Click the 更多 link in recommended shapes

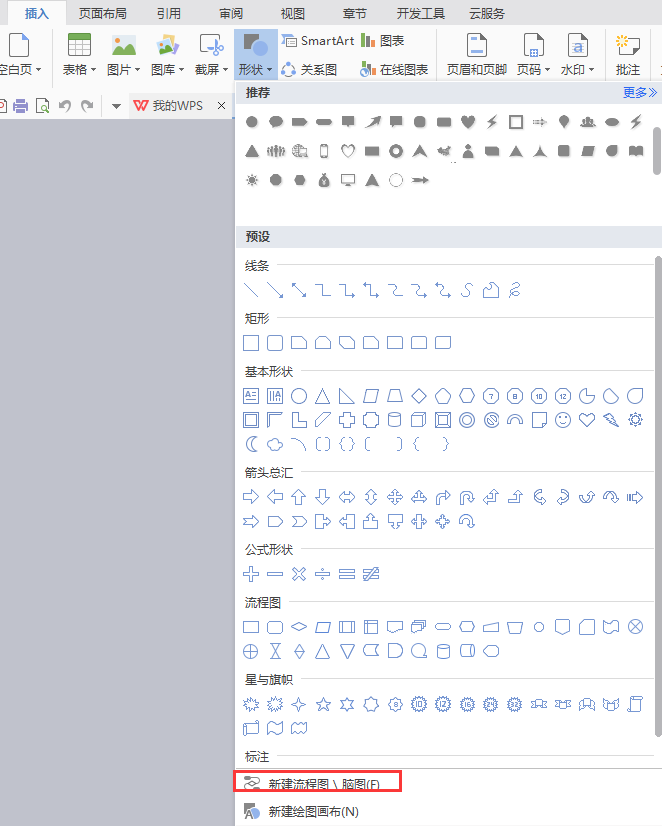pos(640,93)
